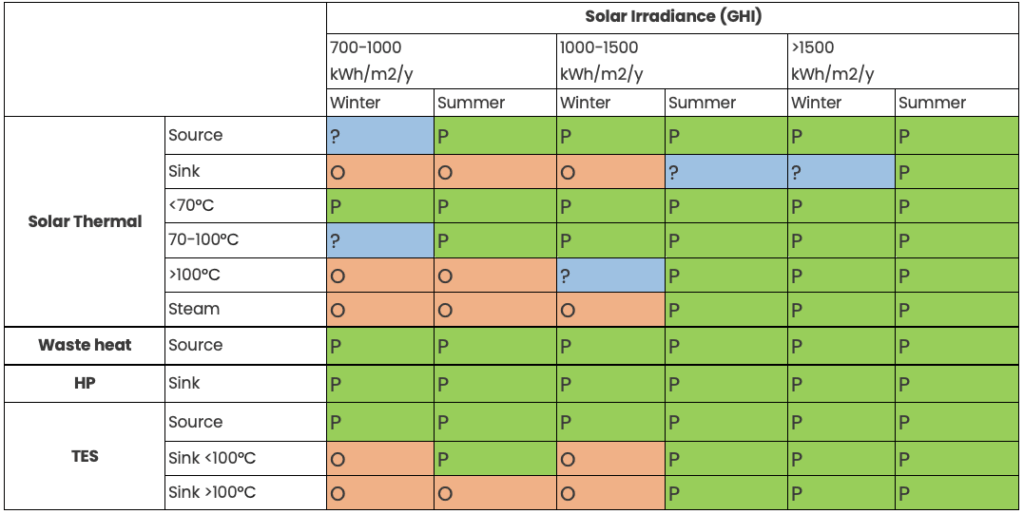Click the Summer subheader under 700-1000
Screen dimensions: 1024x514
click(x=471, y=102)
